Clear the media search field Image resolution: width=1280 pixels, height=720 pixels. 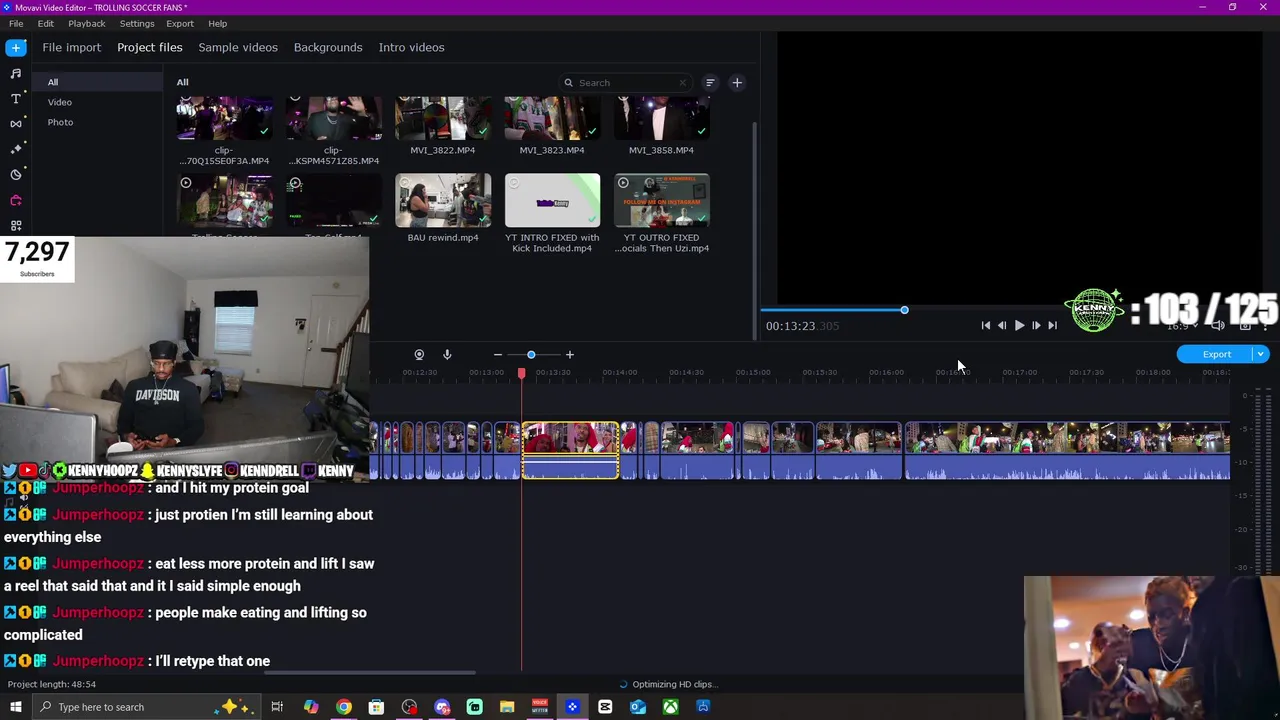683,83
